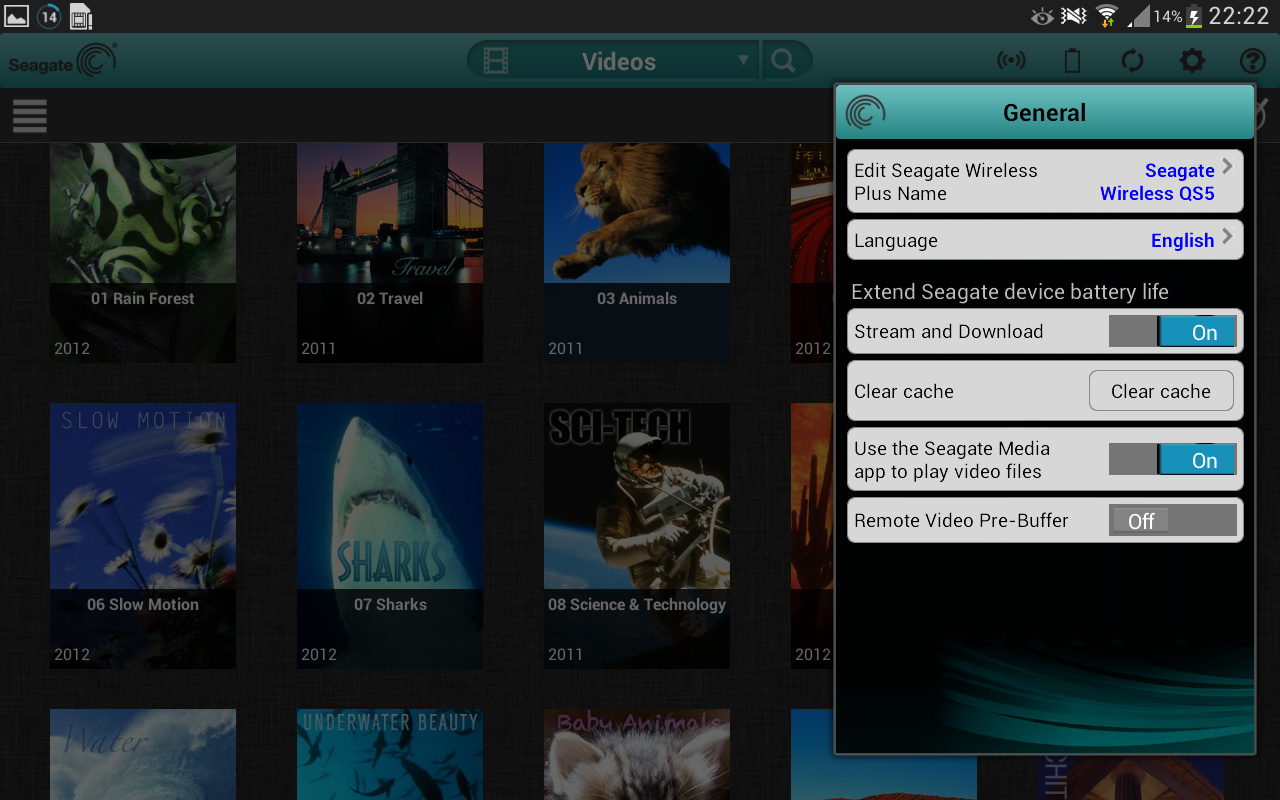Play the 08 Science & Technology video

[x=637, y=535]
